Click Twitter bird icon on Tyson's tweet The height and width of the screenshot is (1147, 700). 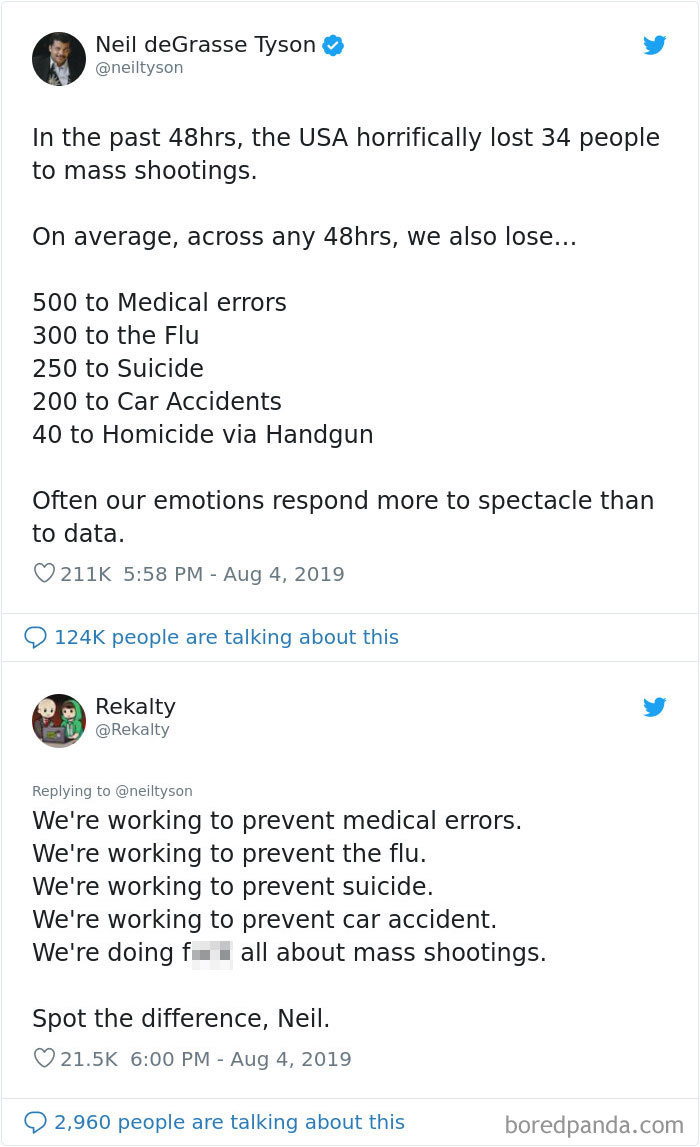(654, 45)
